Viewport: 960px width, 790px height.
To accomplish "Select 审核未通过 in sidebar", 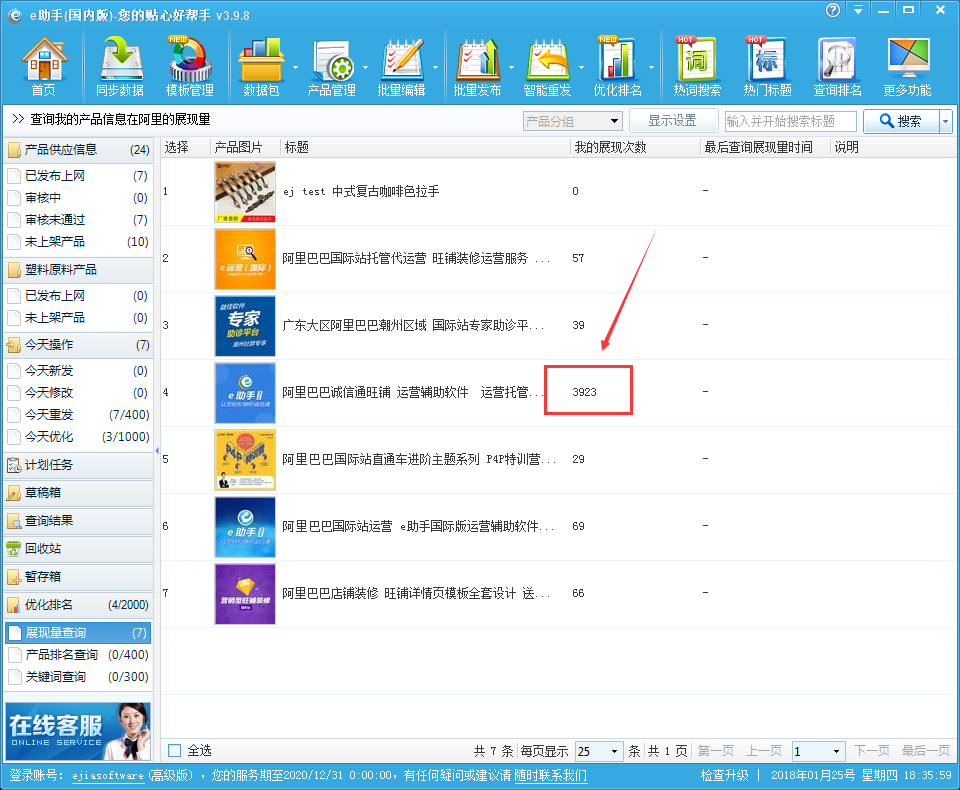I will point(78,220).
